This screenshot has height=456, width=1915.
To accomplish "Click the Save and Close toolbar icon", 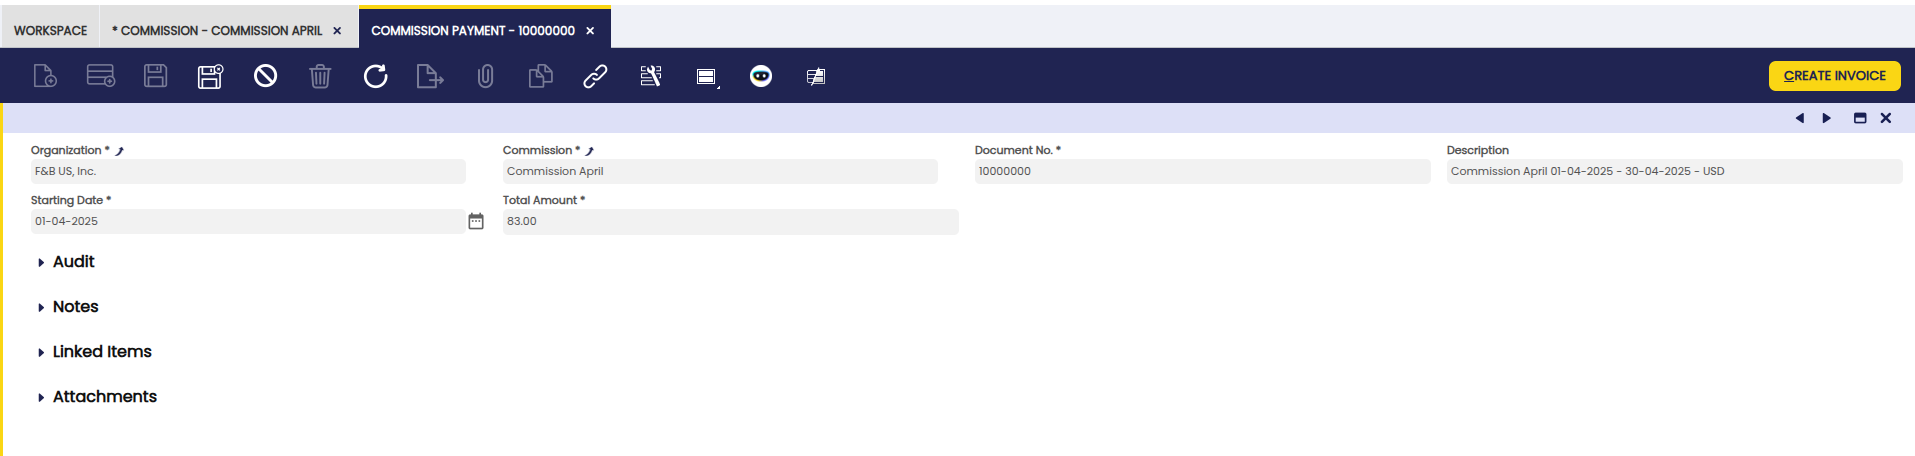I will pyautogui.click(x=210, y=76).
